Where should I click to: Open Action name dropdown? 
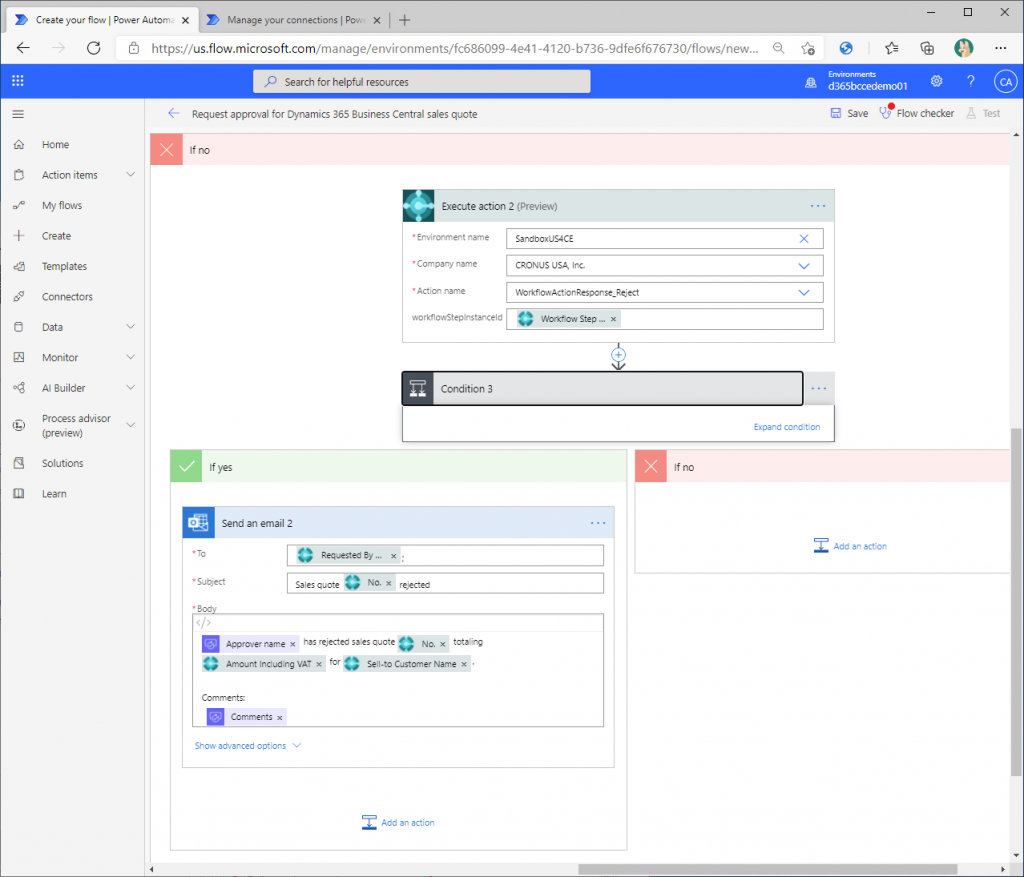(804, 293)
